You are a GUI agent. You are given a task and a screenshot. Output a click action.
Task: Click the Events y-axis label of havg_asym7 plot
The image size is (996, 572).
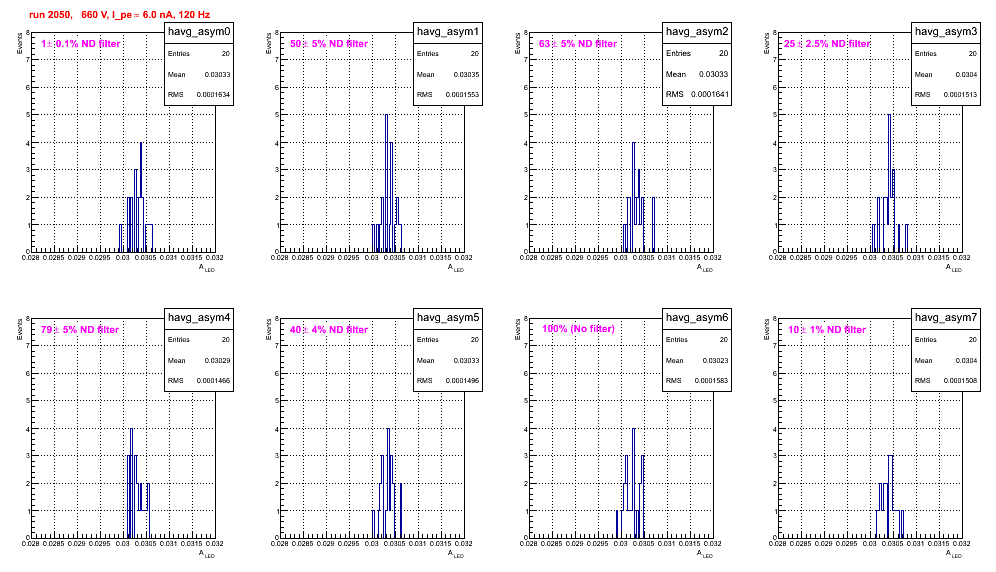click(767, 329)
